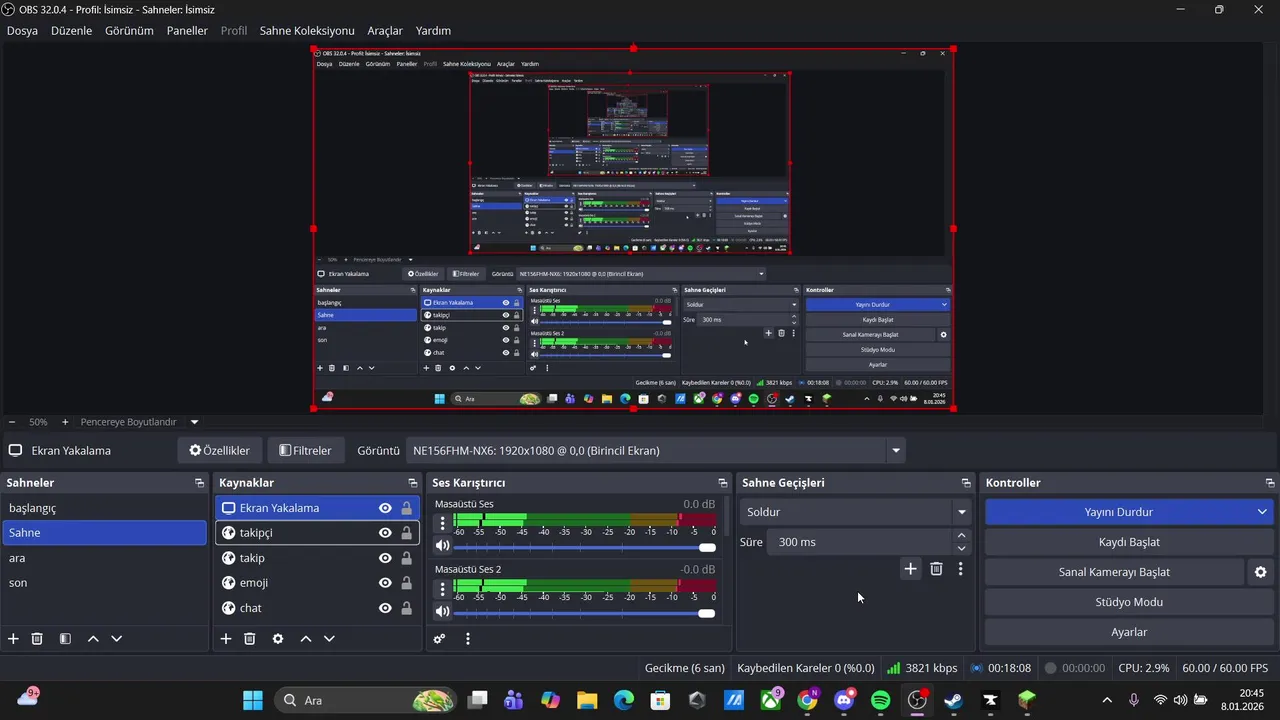Click the Süre 300 ms input field

pyautogui.click(x=861, y=542)
